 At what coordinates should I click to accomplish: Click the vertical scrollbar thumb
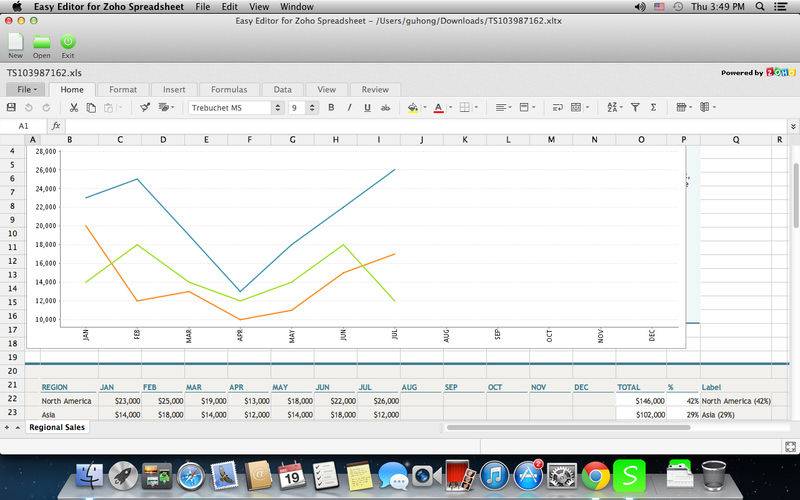click(796, 195)
